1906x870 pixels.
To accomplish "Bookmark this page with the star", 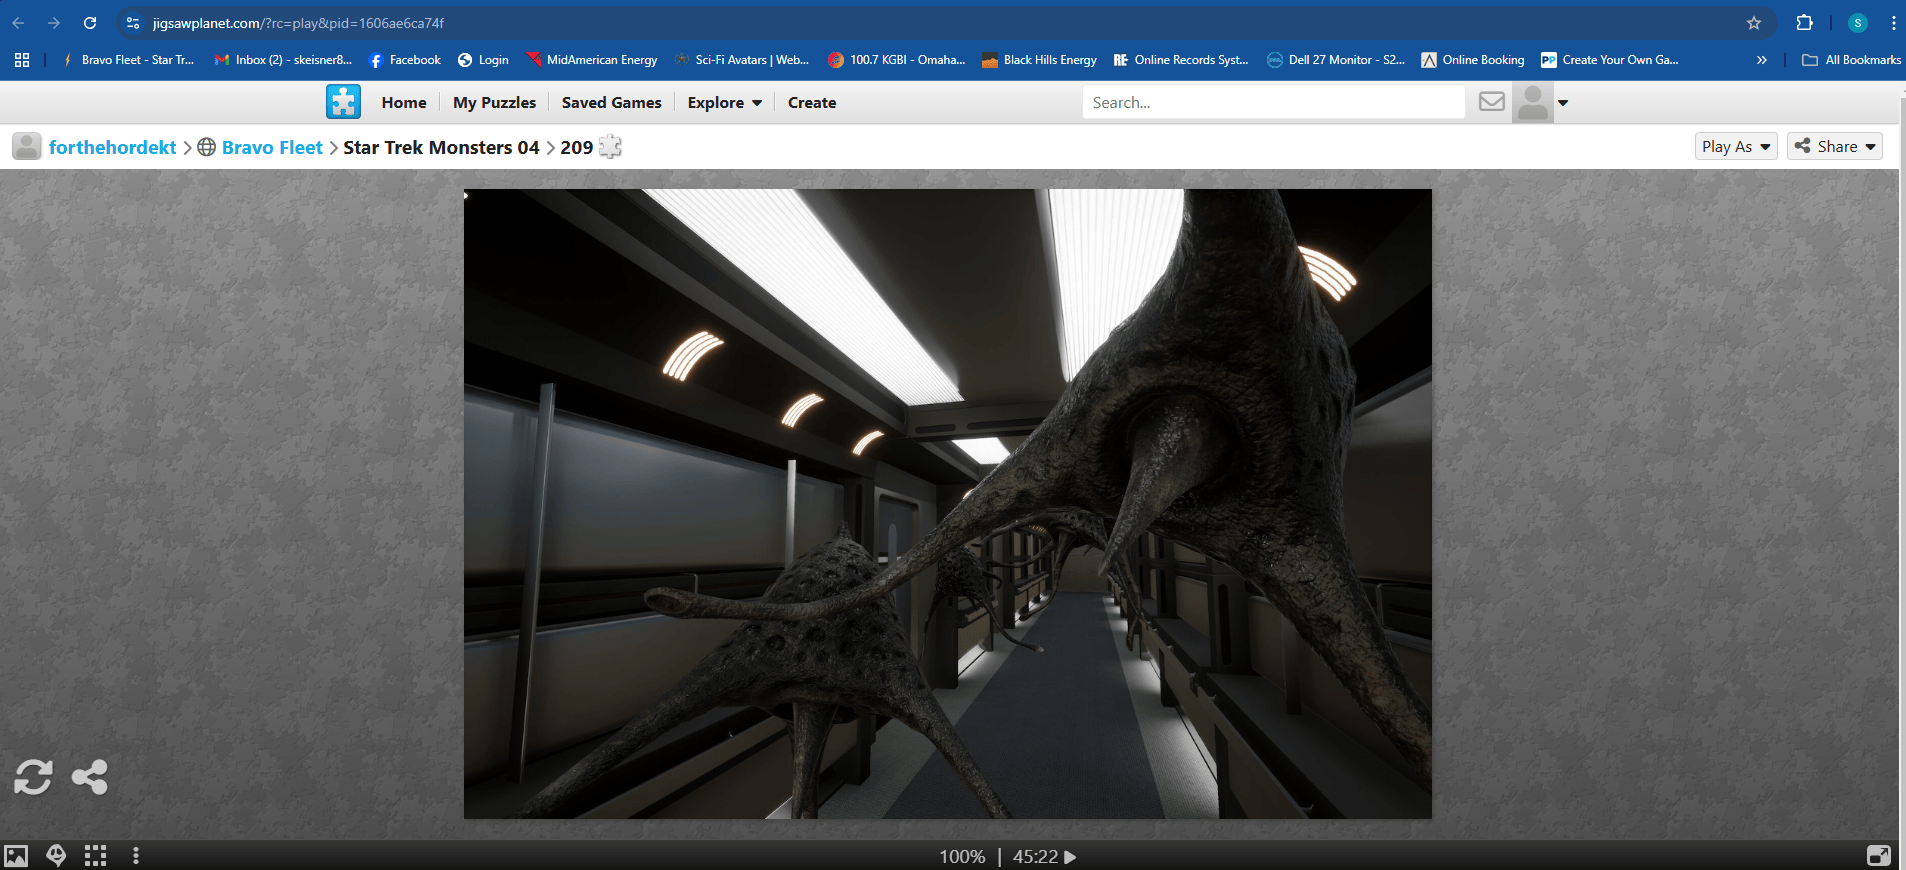I will pos(1754,23).
